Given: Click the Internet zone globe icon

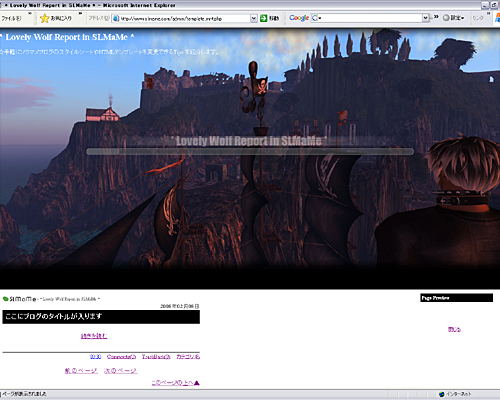Looking at the screenshot, I should 442,394.
